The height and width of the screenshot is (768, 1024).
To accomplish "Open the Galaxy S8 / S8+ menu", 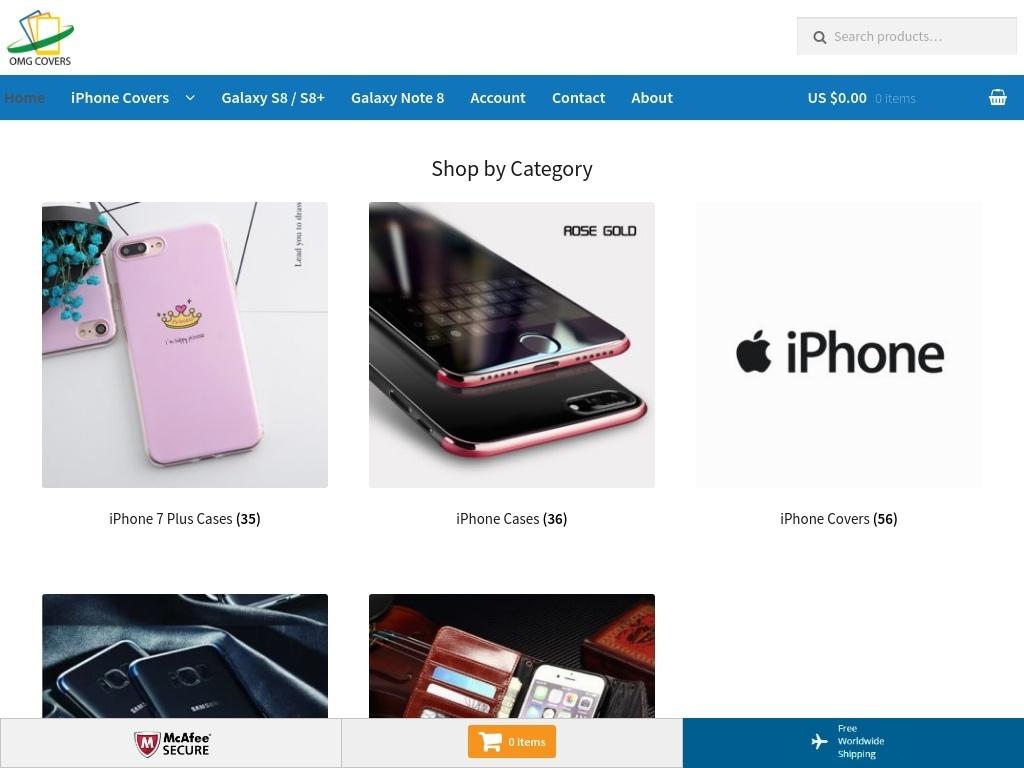I will [273, 98].
